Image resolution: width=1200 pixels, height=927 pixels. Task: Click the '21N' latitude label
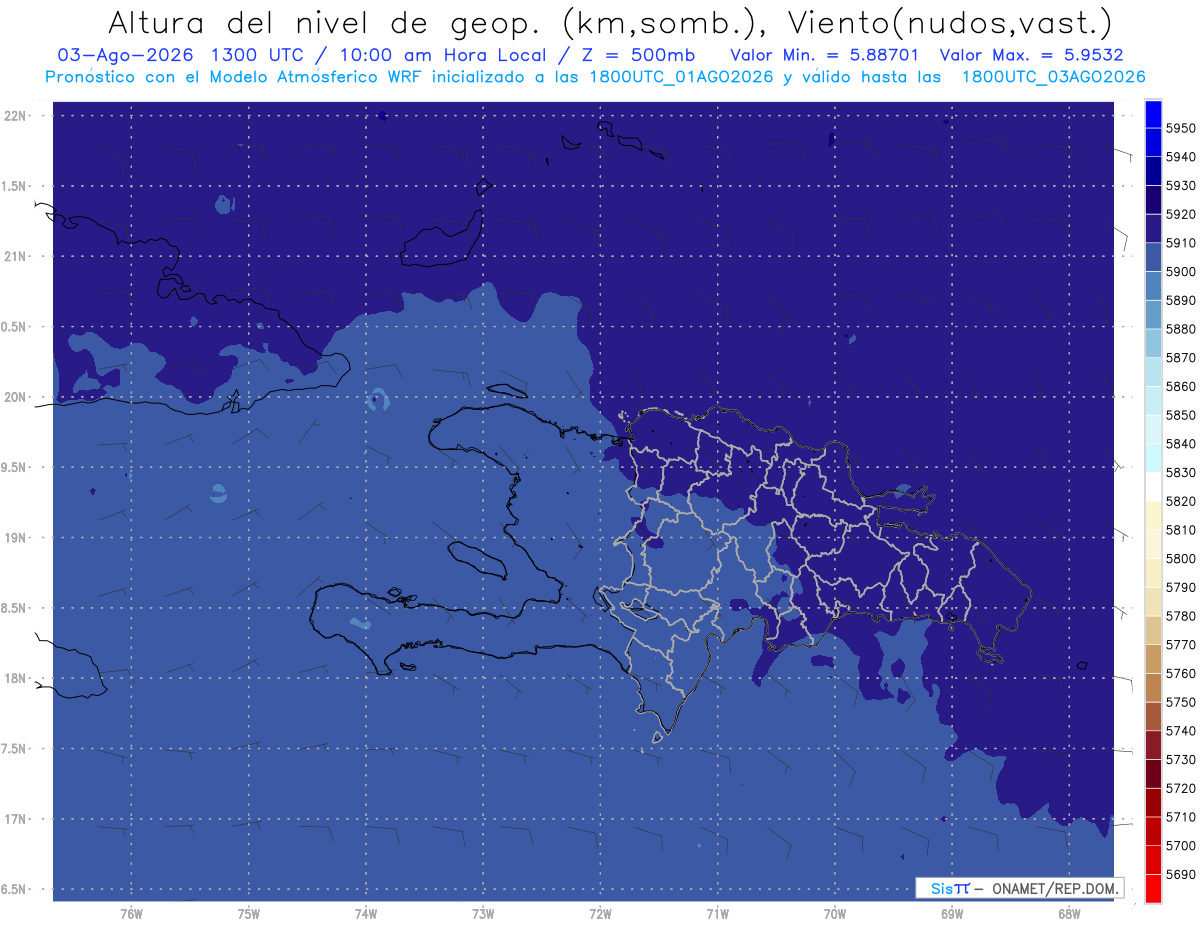click(17, 256)
